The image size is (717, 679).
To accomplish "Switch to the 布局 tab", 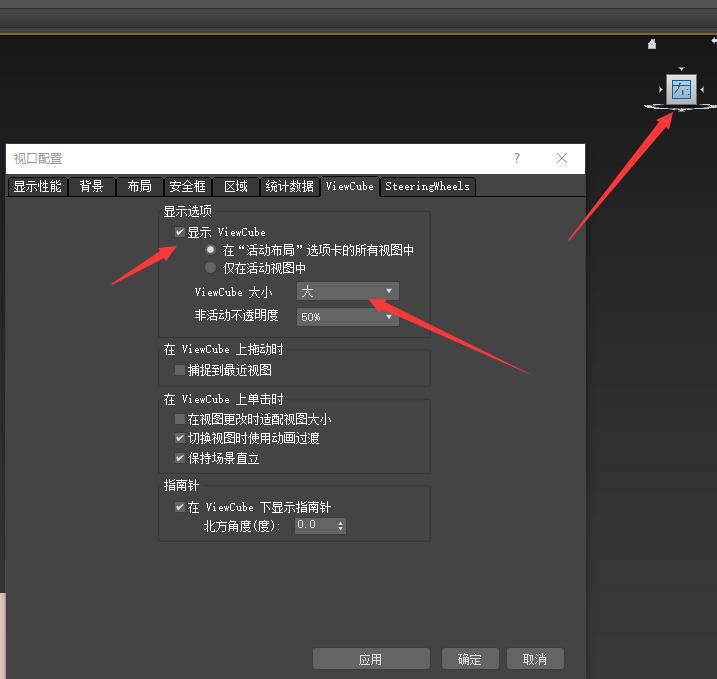I will (x=139, y=187).
